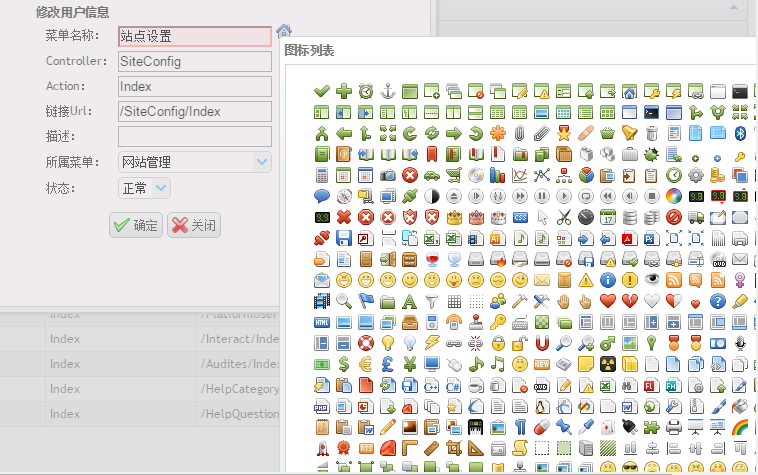Pick the calculator icon
The image size is (758, 475).
click(x=321, y=175)
